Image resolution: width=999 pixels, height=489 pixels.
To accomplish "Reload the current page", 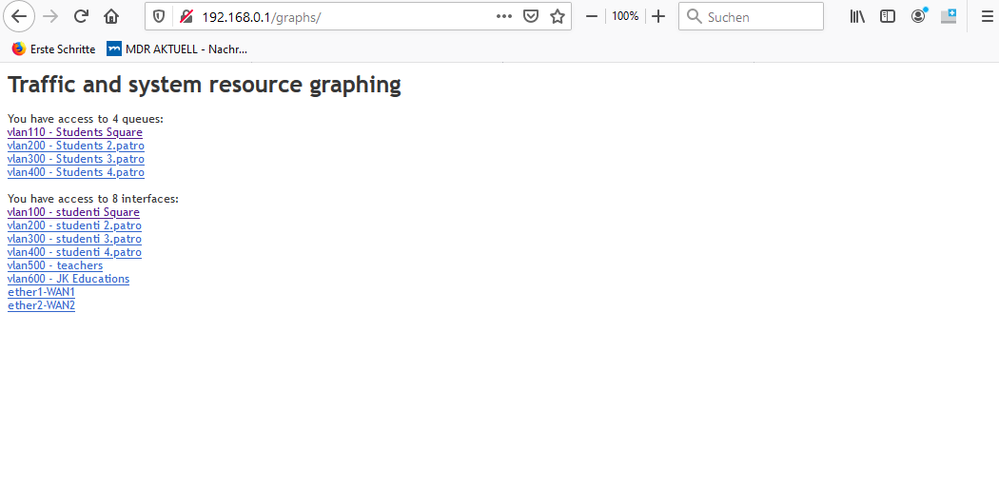I will (x=81, y=17).
